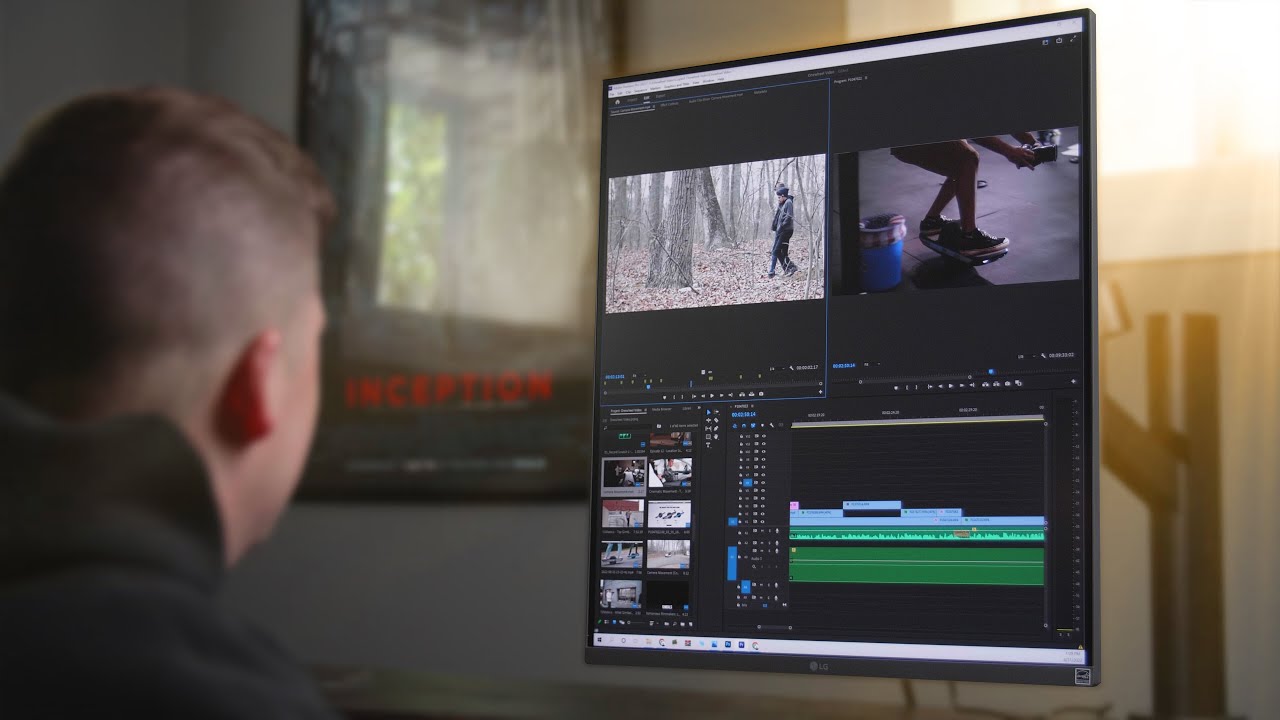Open Program monitor settings wrench
1280x720 pixels.
[x=1043, y=355]
